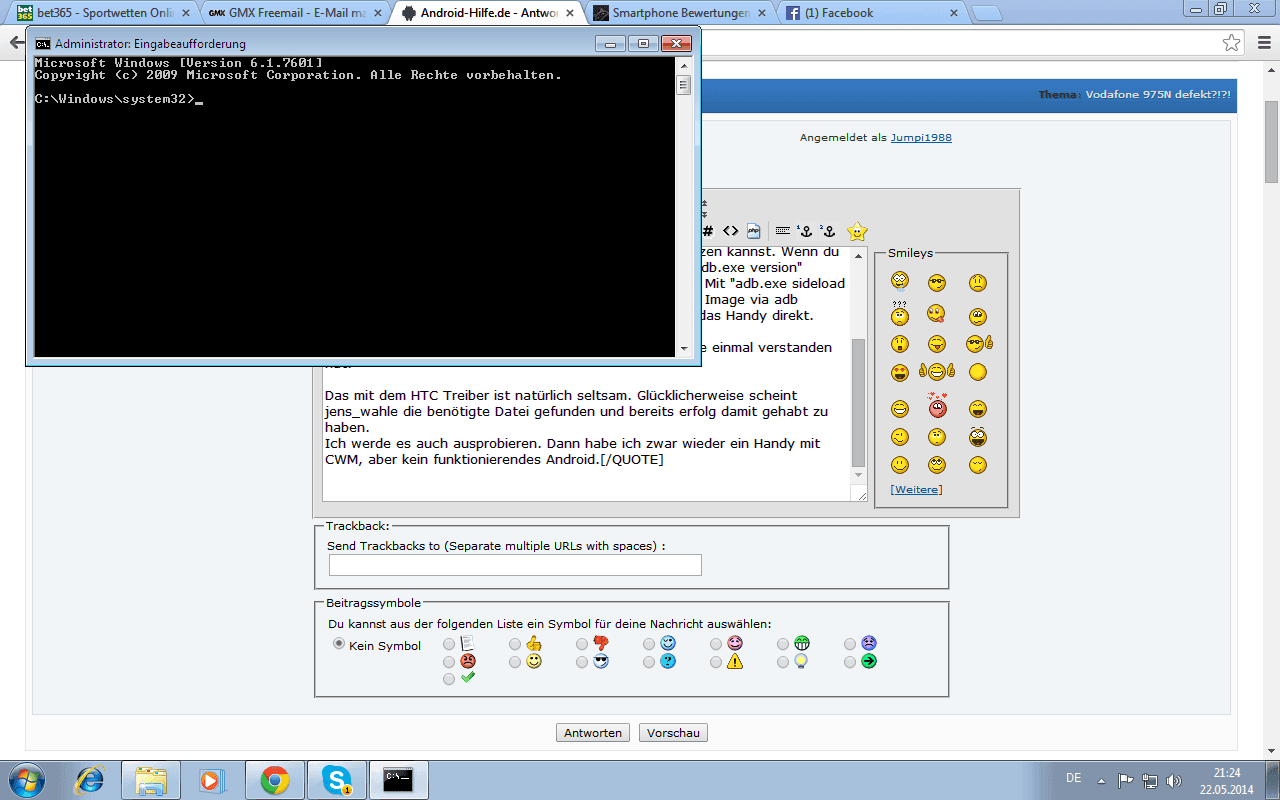Click the volume icon in system tray

coord(1173,780)
